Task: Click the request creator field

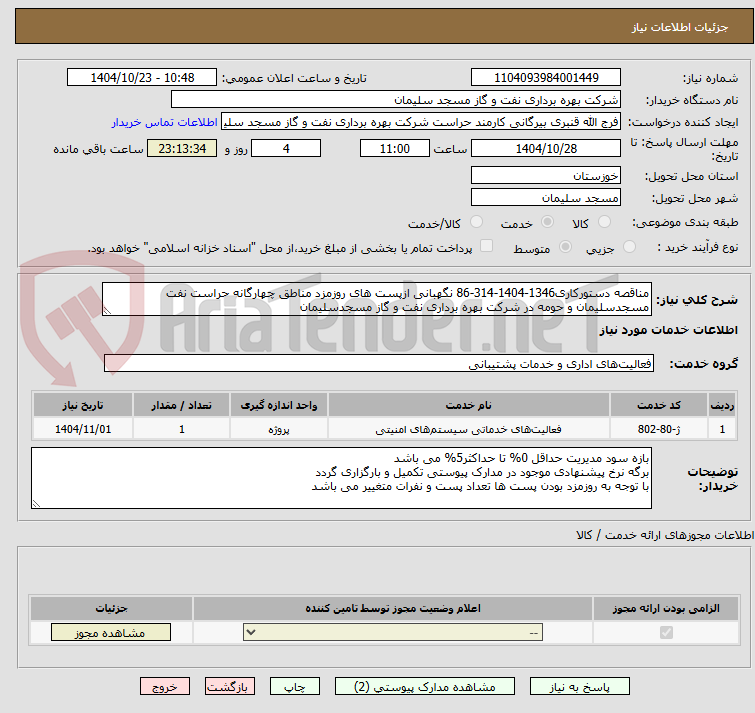Action: [421, 122]
